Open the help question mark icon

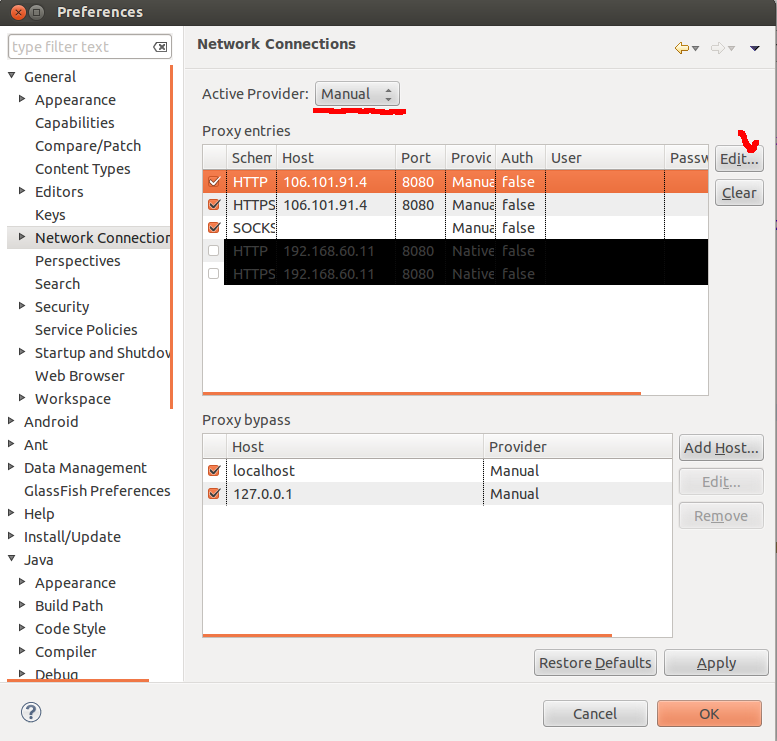[x=31, y=712]
